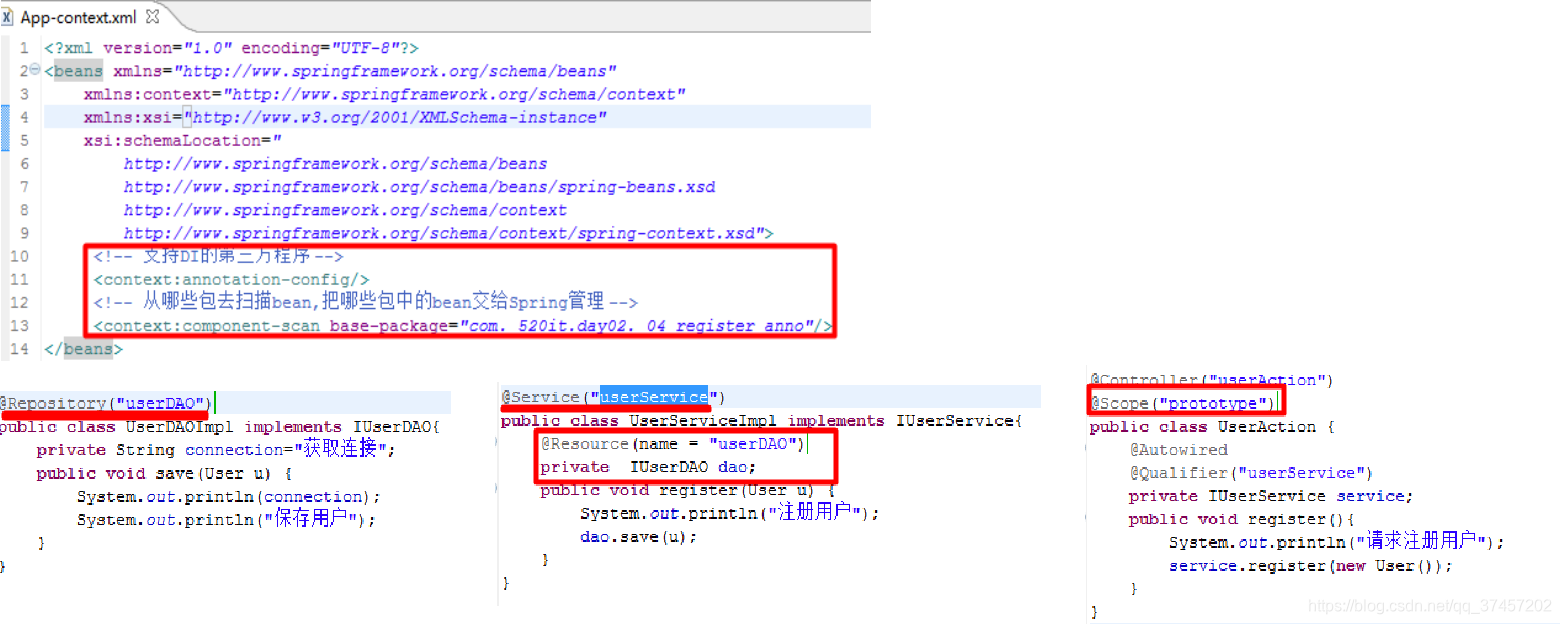Click the @Service annotation above UserServiceImpl
Screen dimensions: 1561x624
(x=545, y=397)
